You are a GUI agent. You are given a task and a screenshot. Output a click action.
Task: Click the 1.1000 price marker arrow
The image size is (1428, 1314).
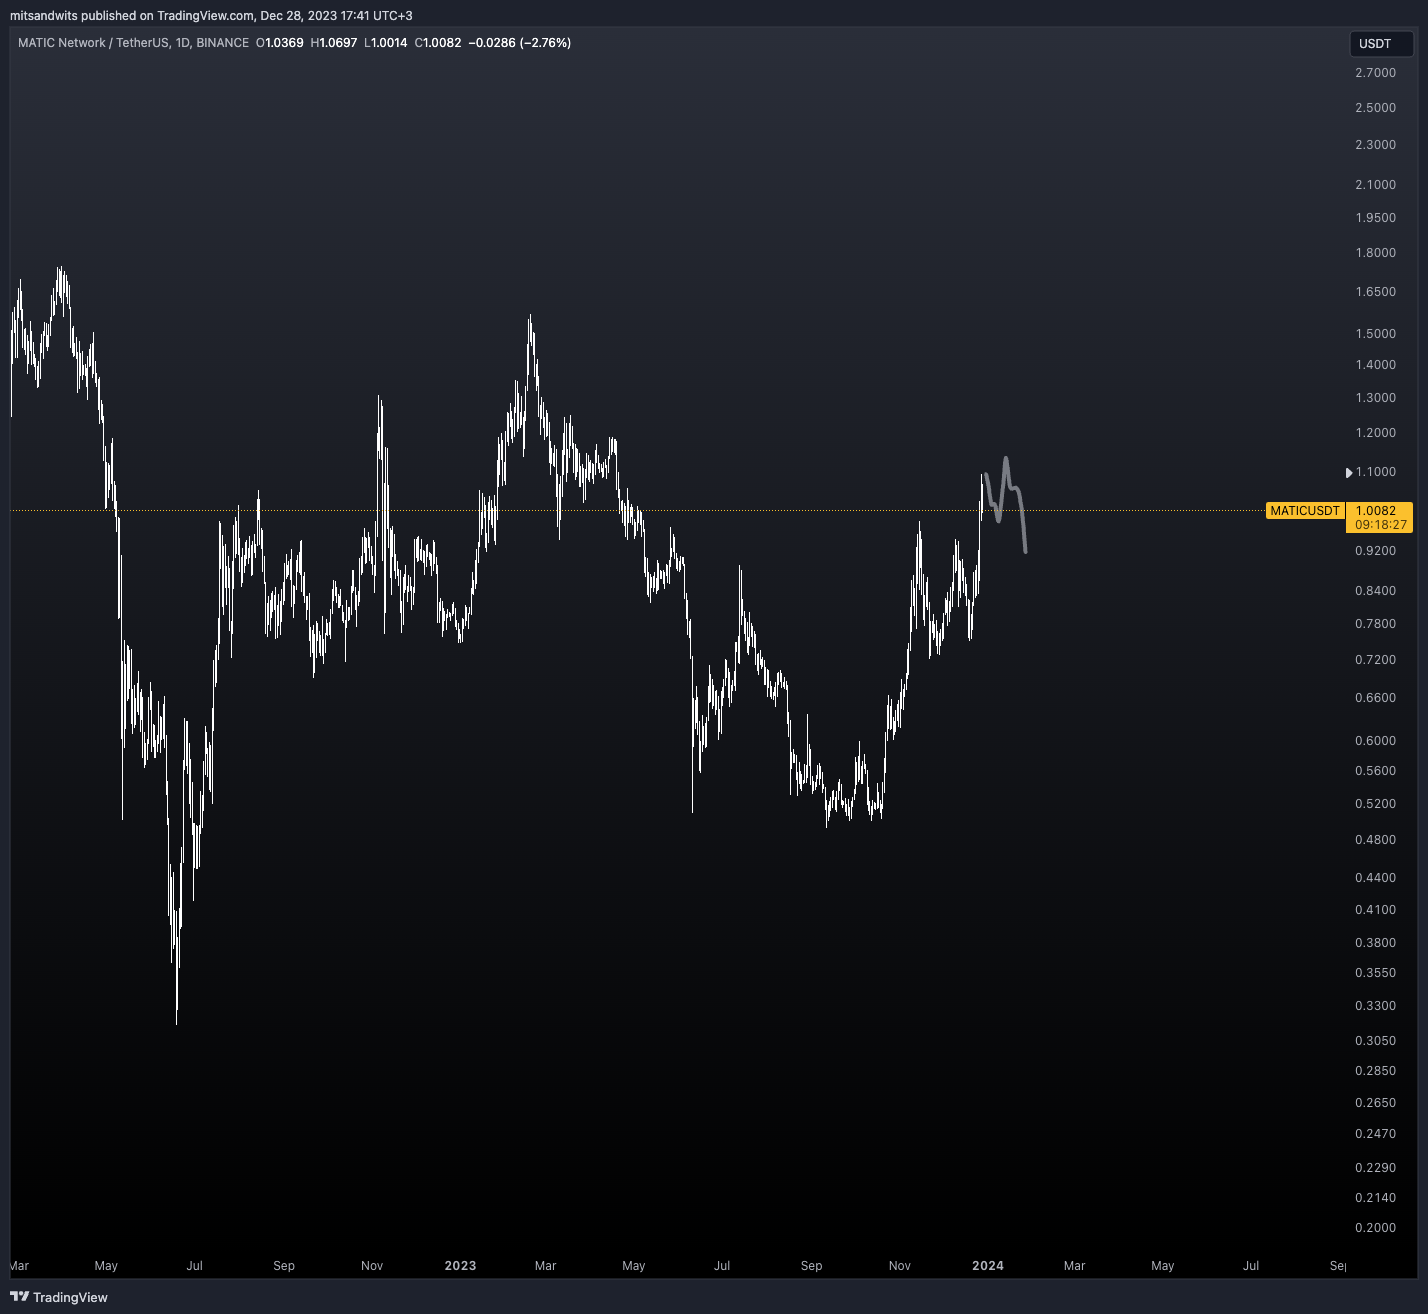coord(1349,472)
